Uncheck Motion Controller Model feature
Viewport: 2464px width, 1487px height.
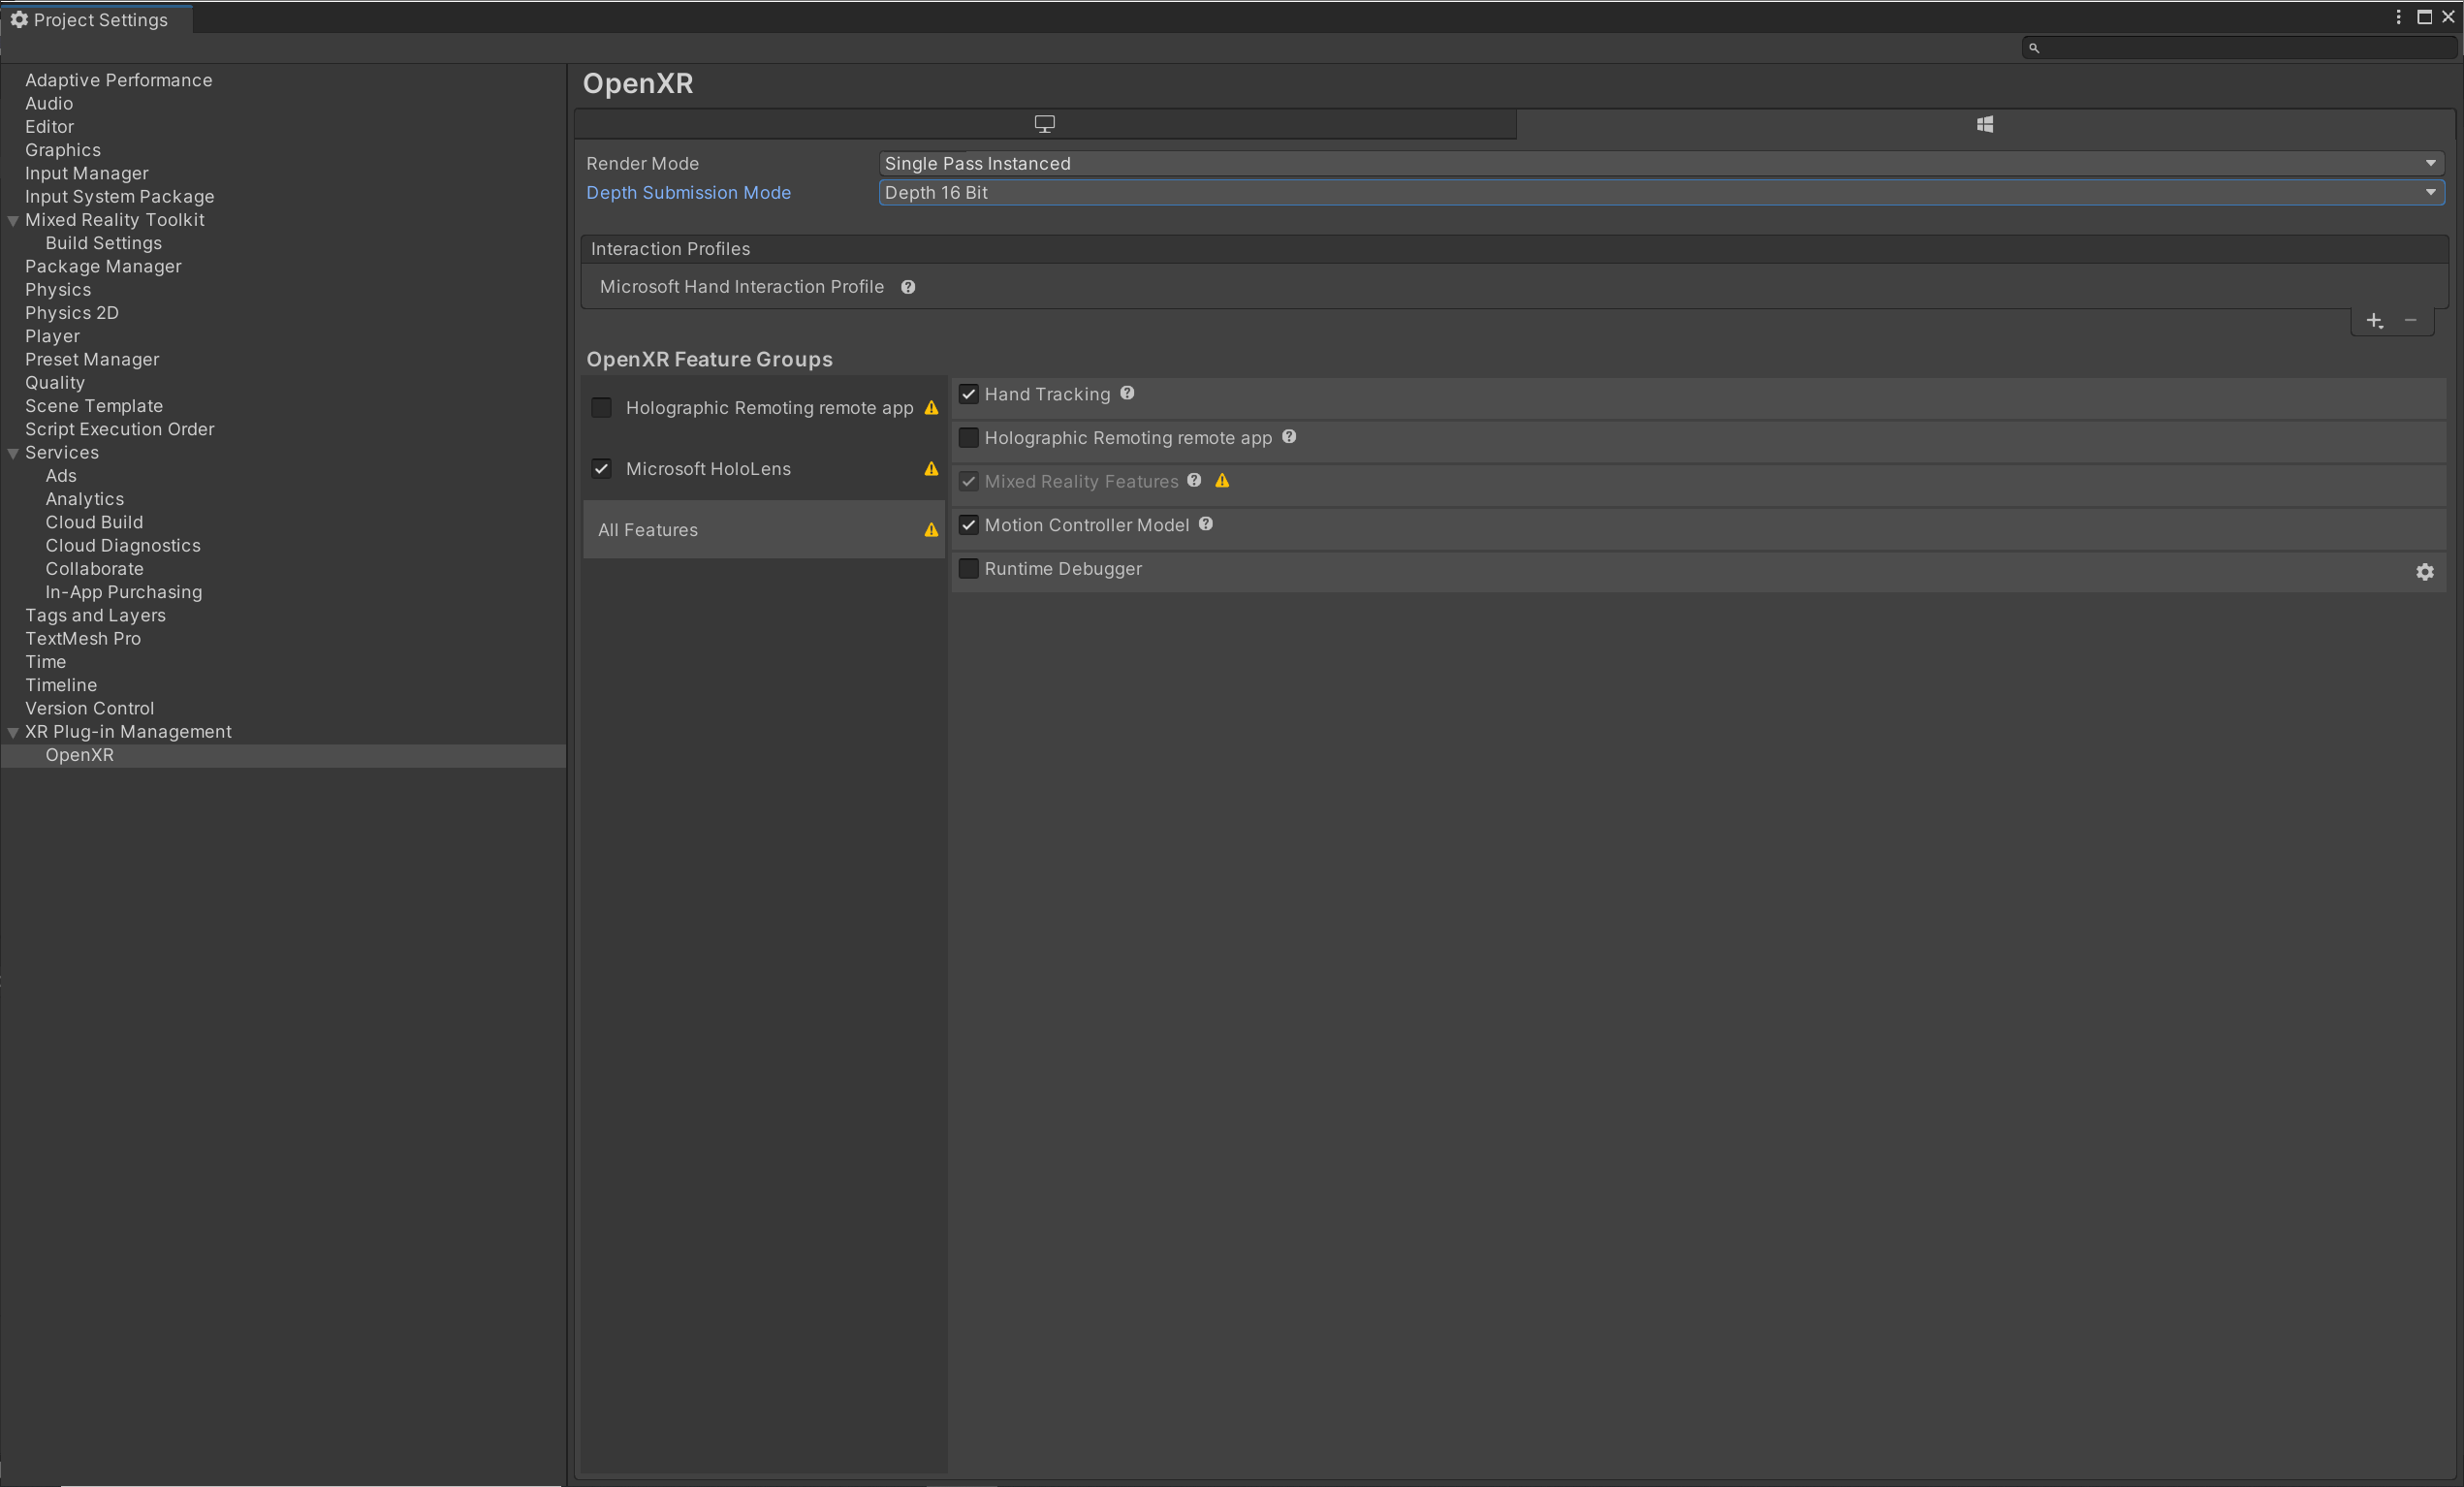[968, 525]
